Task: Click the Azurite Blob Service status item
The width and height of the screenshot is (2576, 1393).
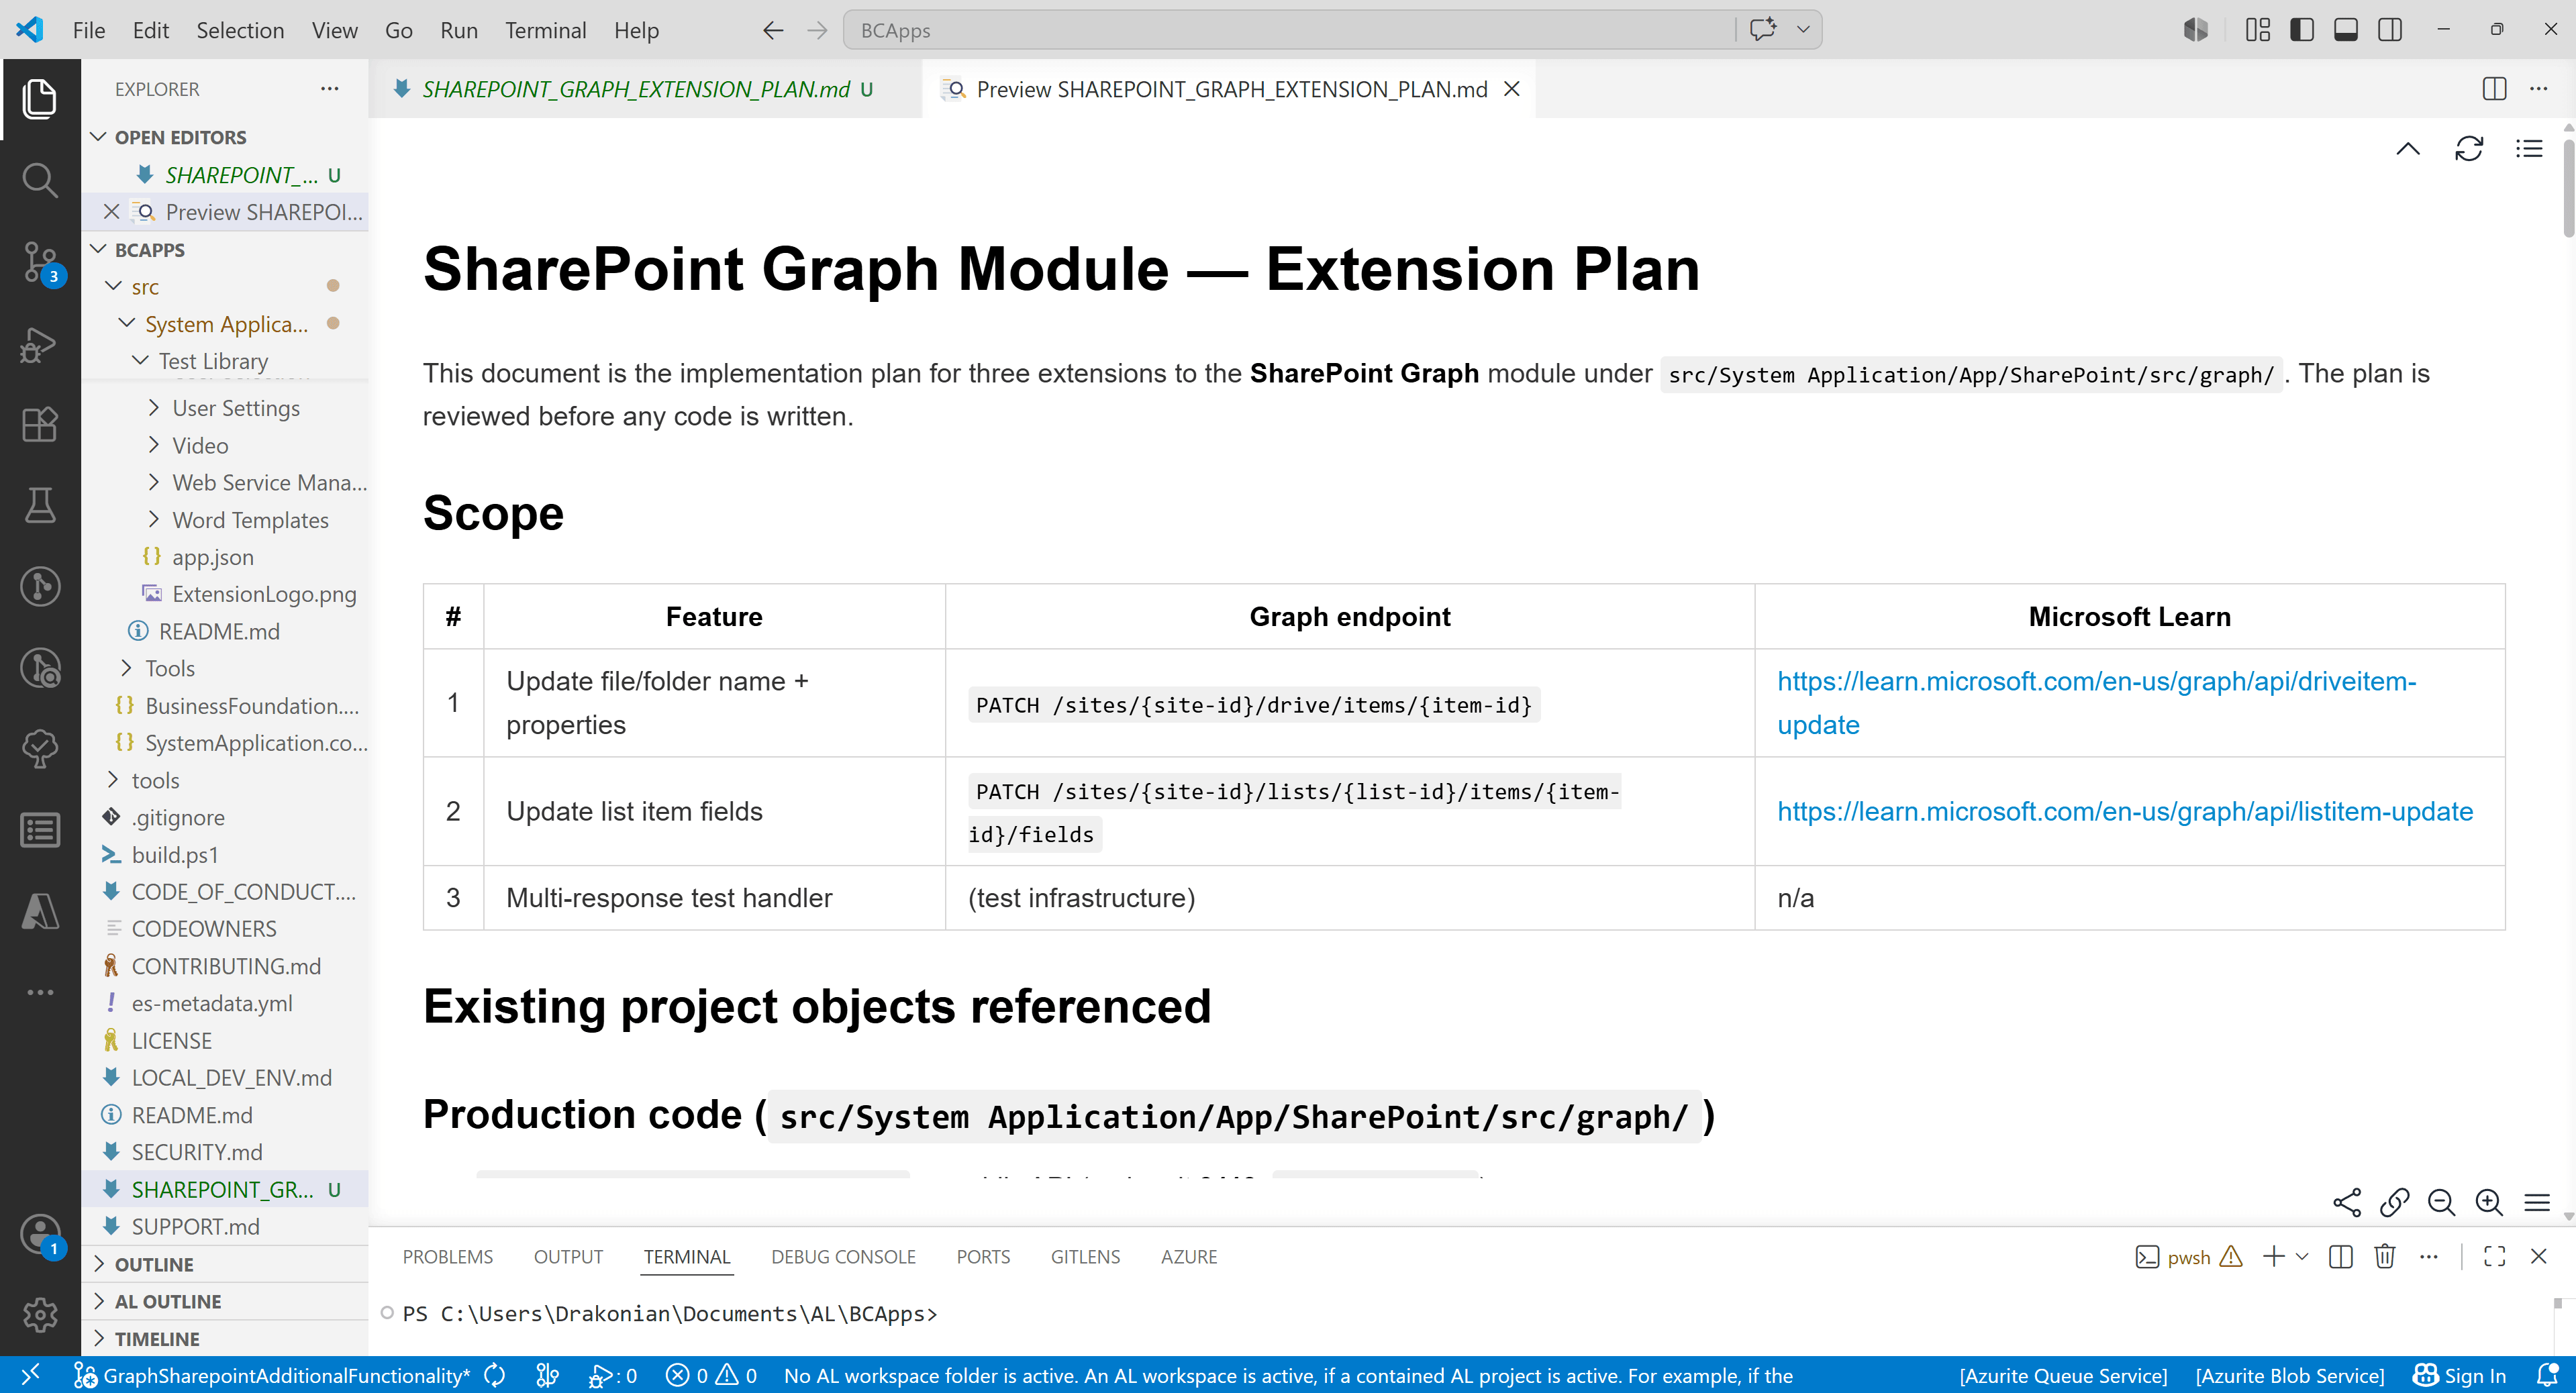Action: coord(2289,1375)
